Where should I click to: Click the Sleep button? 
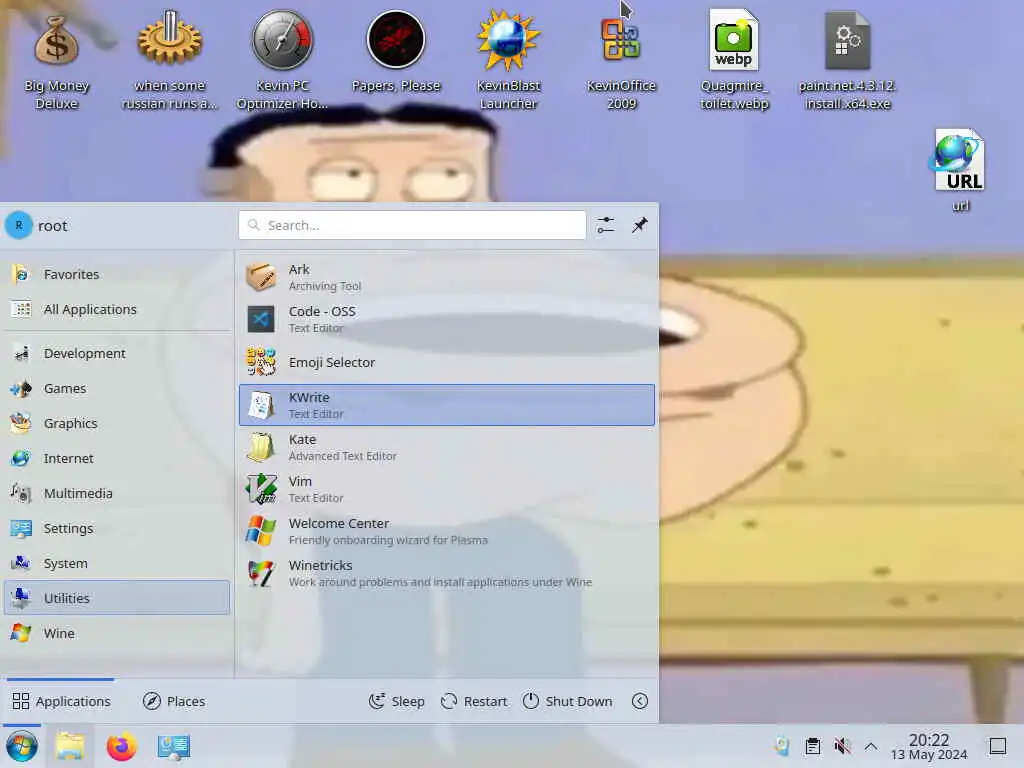click(396, 701)
